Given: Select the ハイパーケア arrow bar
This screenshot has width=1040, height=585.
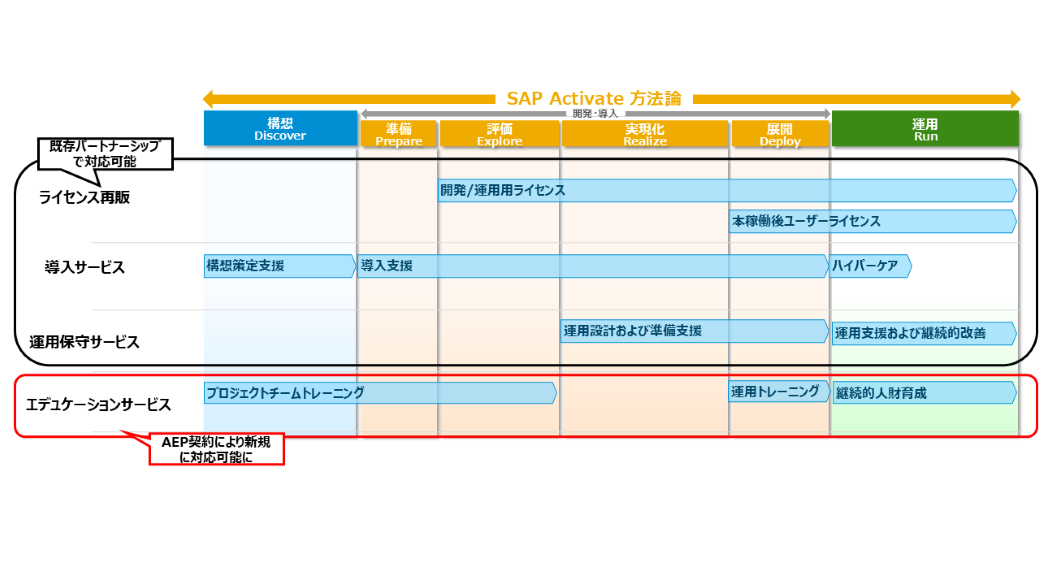Looking at the screenshot, I should [x=871, y=266].
